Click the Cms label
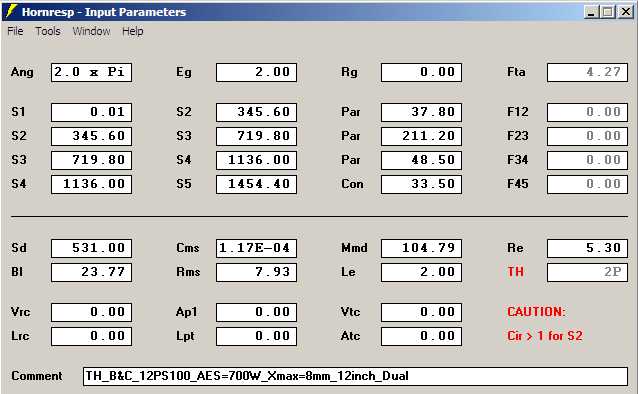The image size is (638, 394). 188,248
